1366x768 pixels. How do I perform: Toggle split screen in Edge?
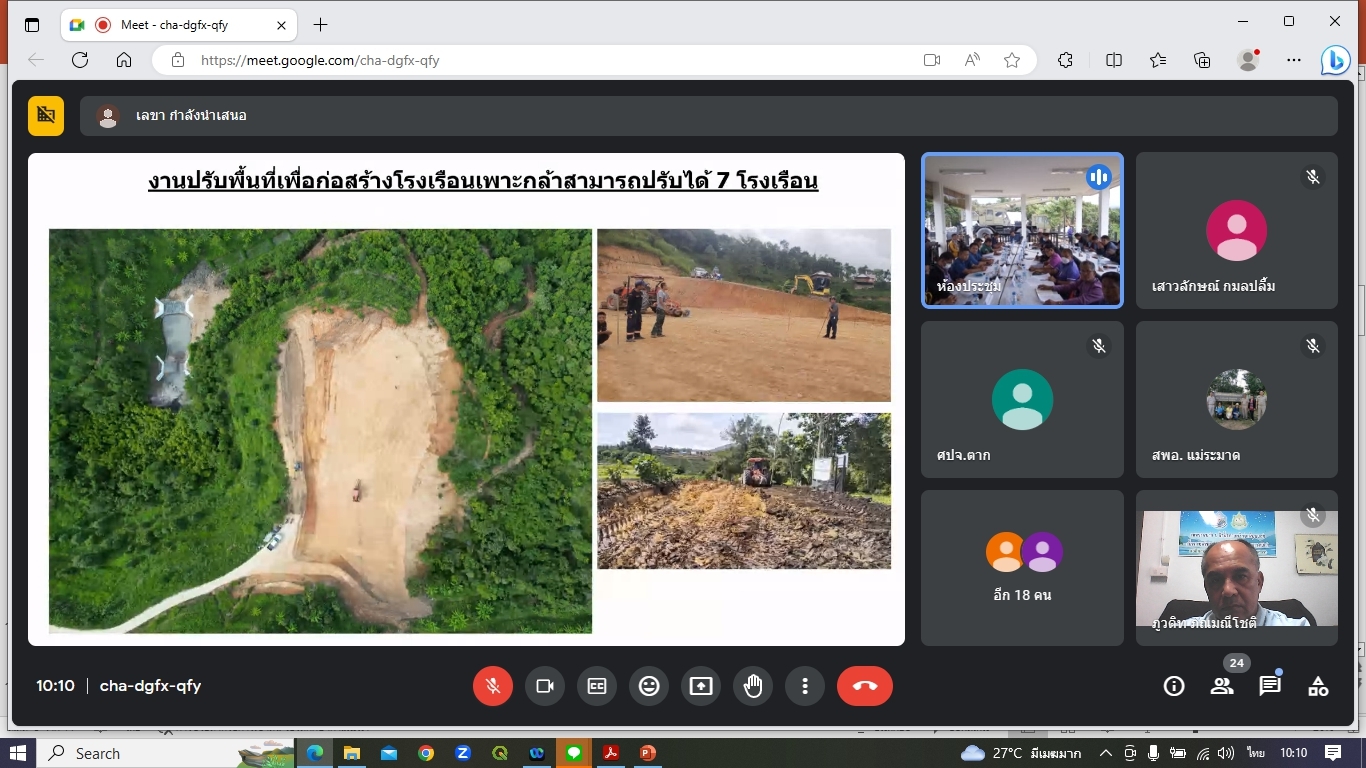[1114, 60]
